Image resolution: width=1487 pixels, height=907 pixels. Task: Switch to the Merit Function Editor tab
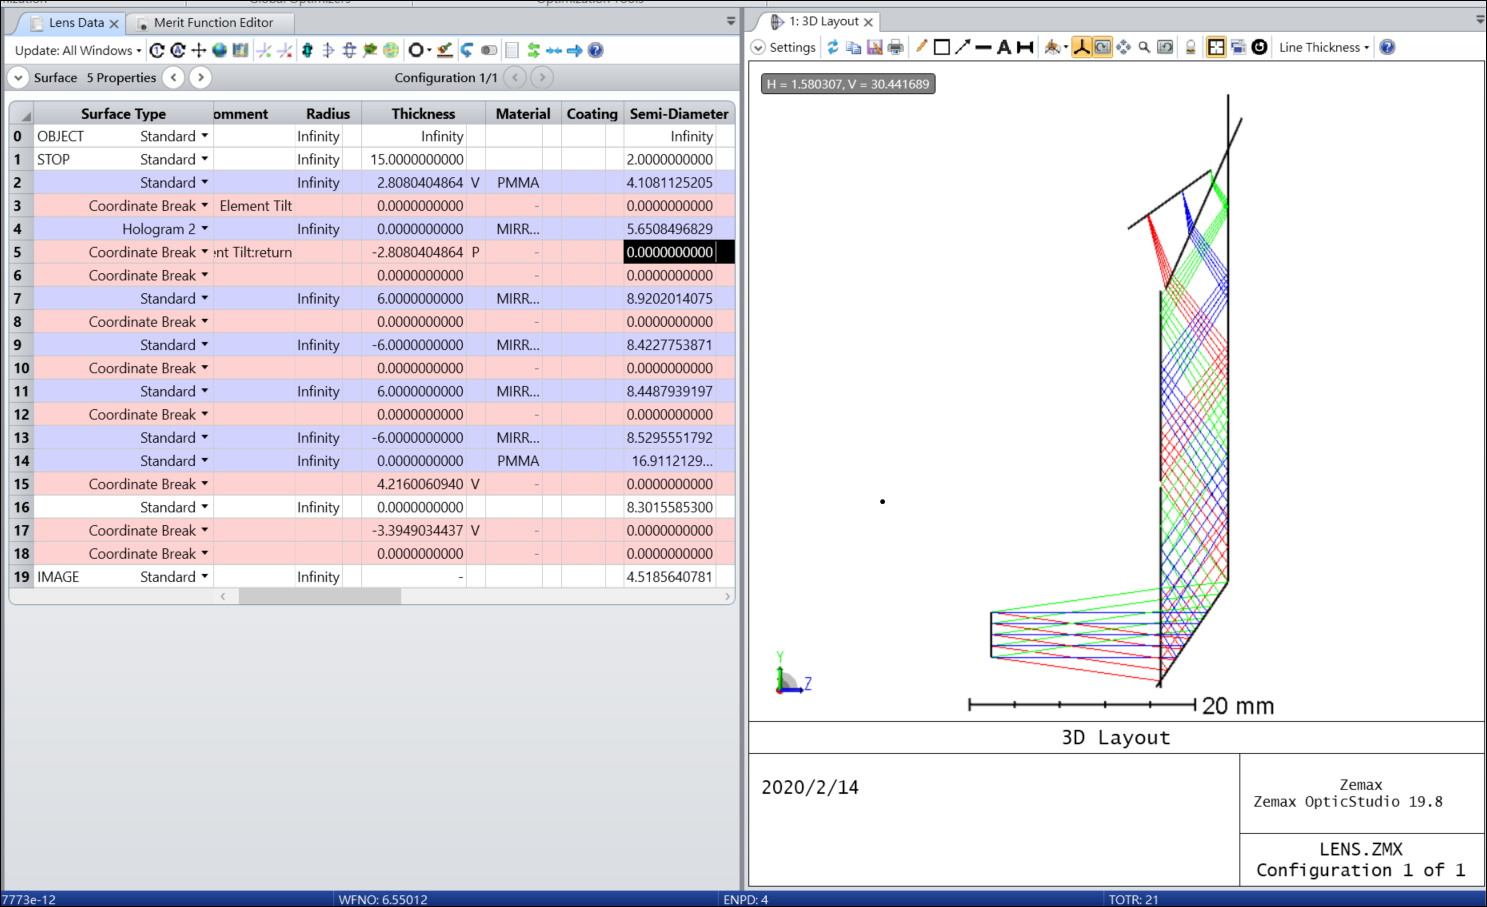click(213, 22)
